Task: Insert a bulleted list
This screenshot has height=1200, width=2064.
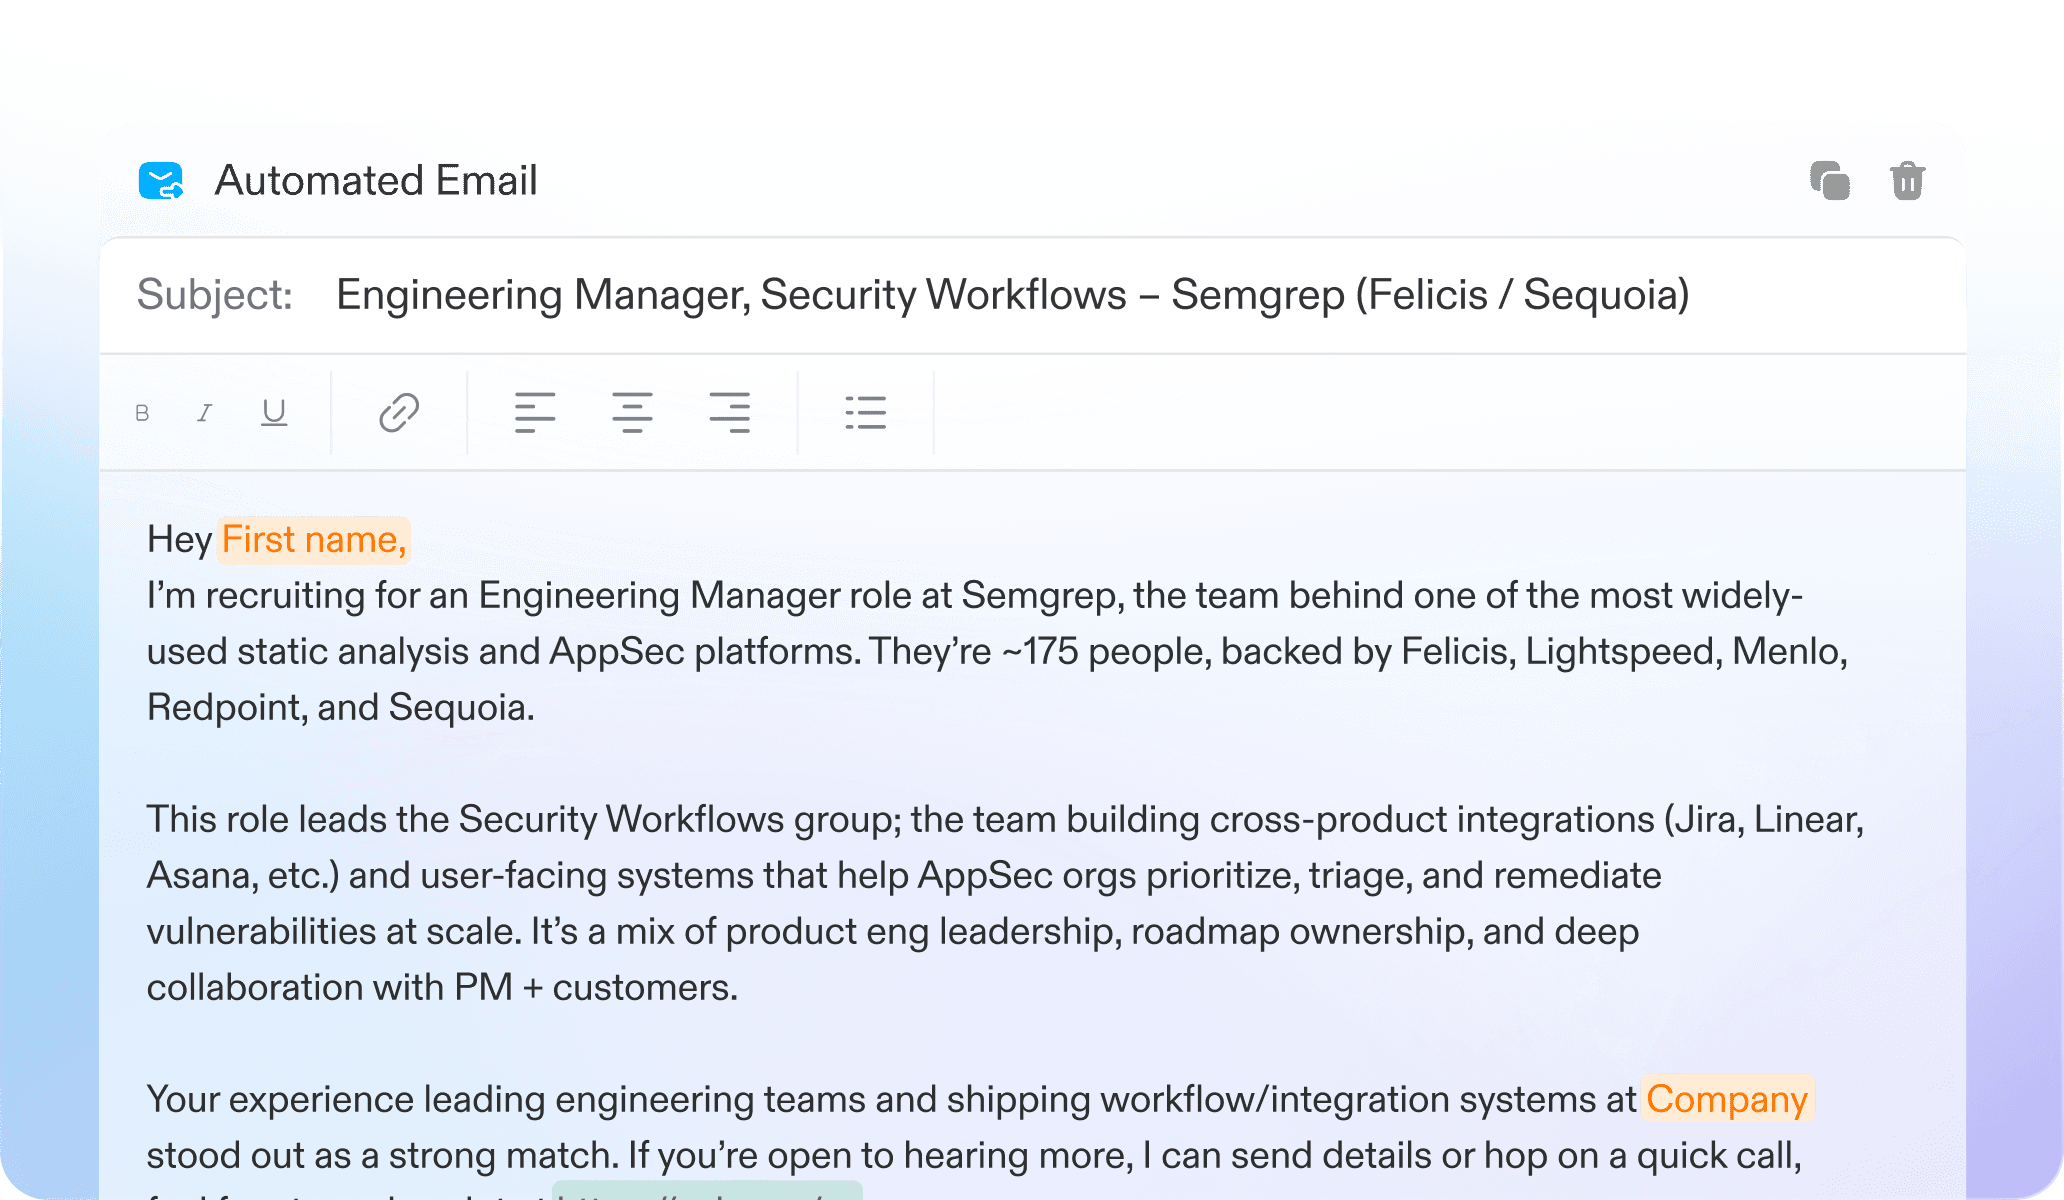Action: 865,412
